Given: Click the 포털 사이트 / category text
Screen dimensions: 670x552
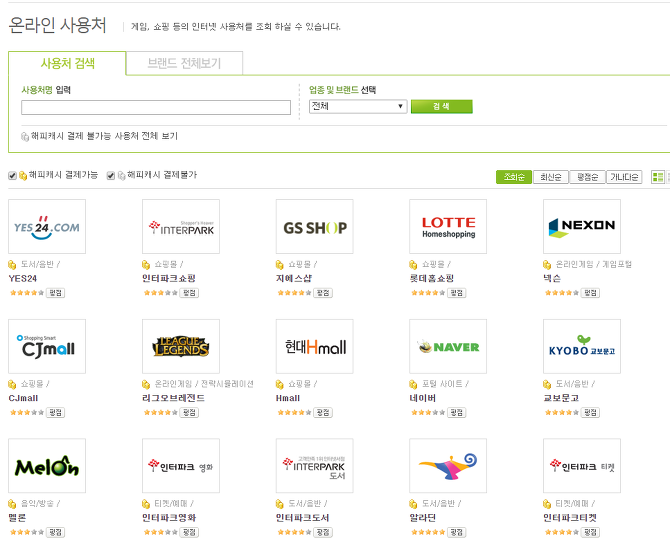Looking at the screenshot, I should click(x=445, y=384).
